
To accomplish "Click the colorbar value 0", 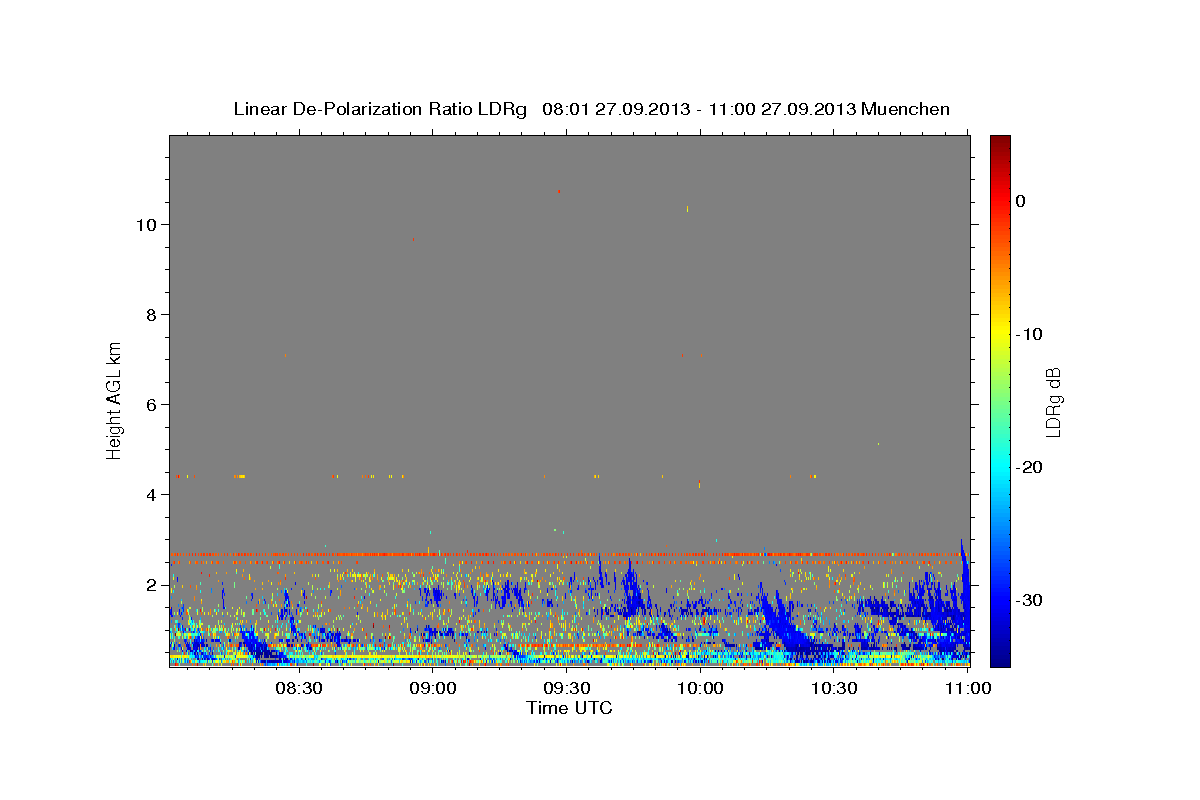I will click(x=1021, y=201).
